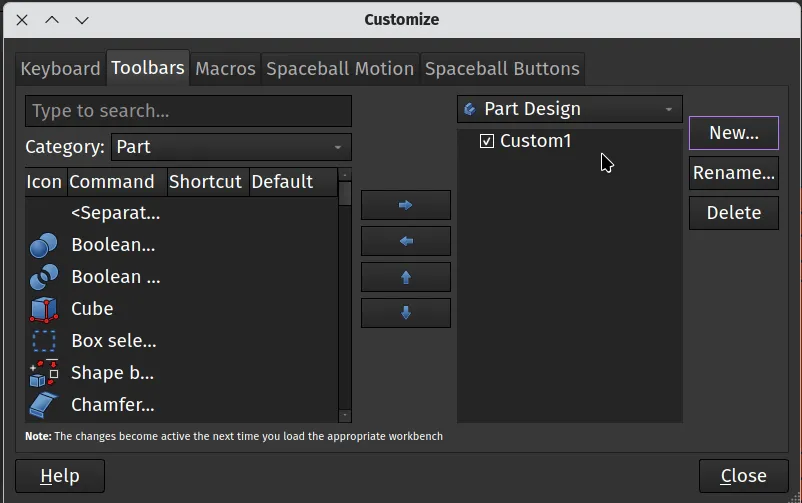Viewport: 802px width, 503px height.
Task: Close the Customize dialog with X
Action: point(22,20)
